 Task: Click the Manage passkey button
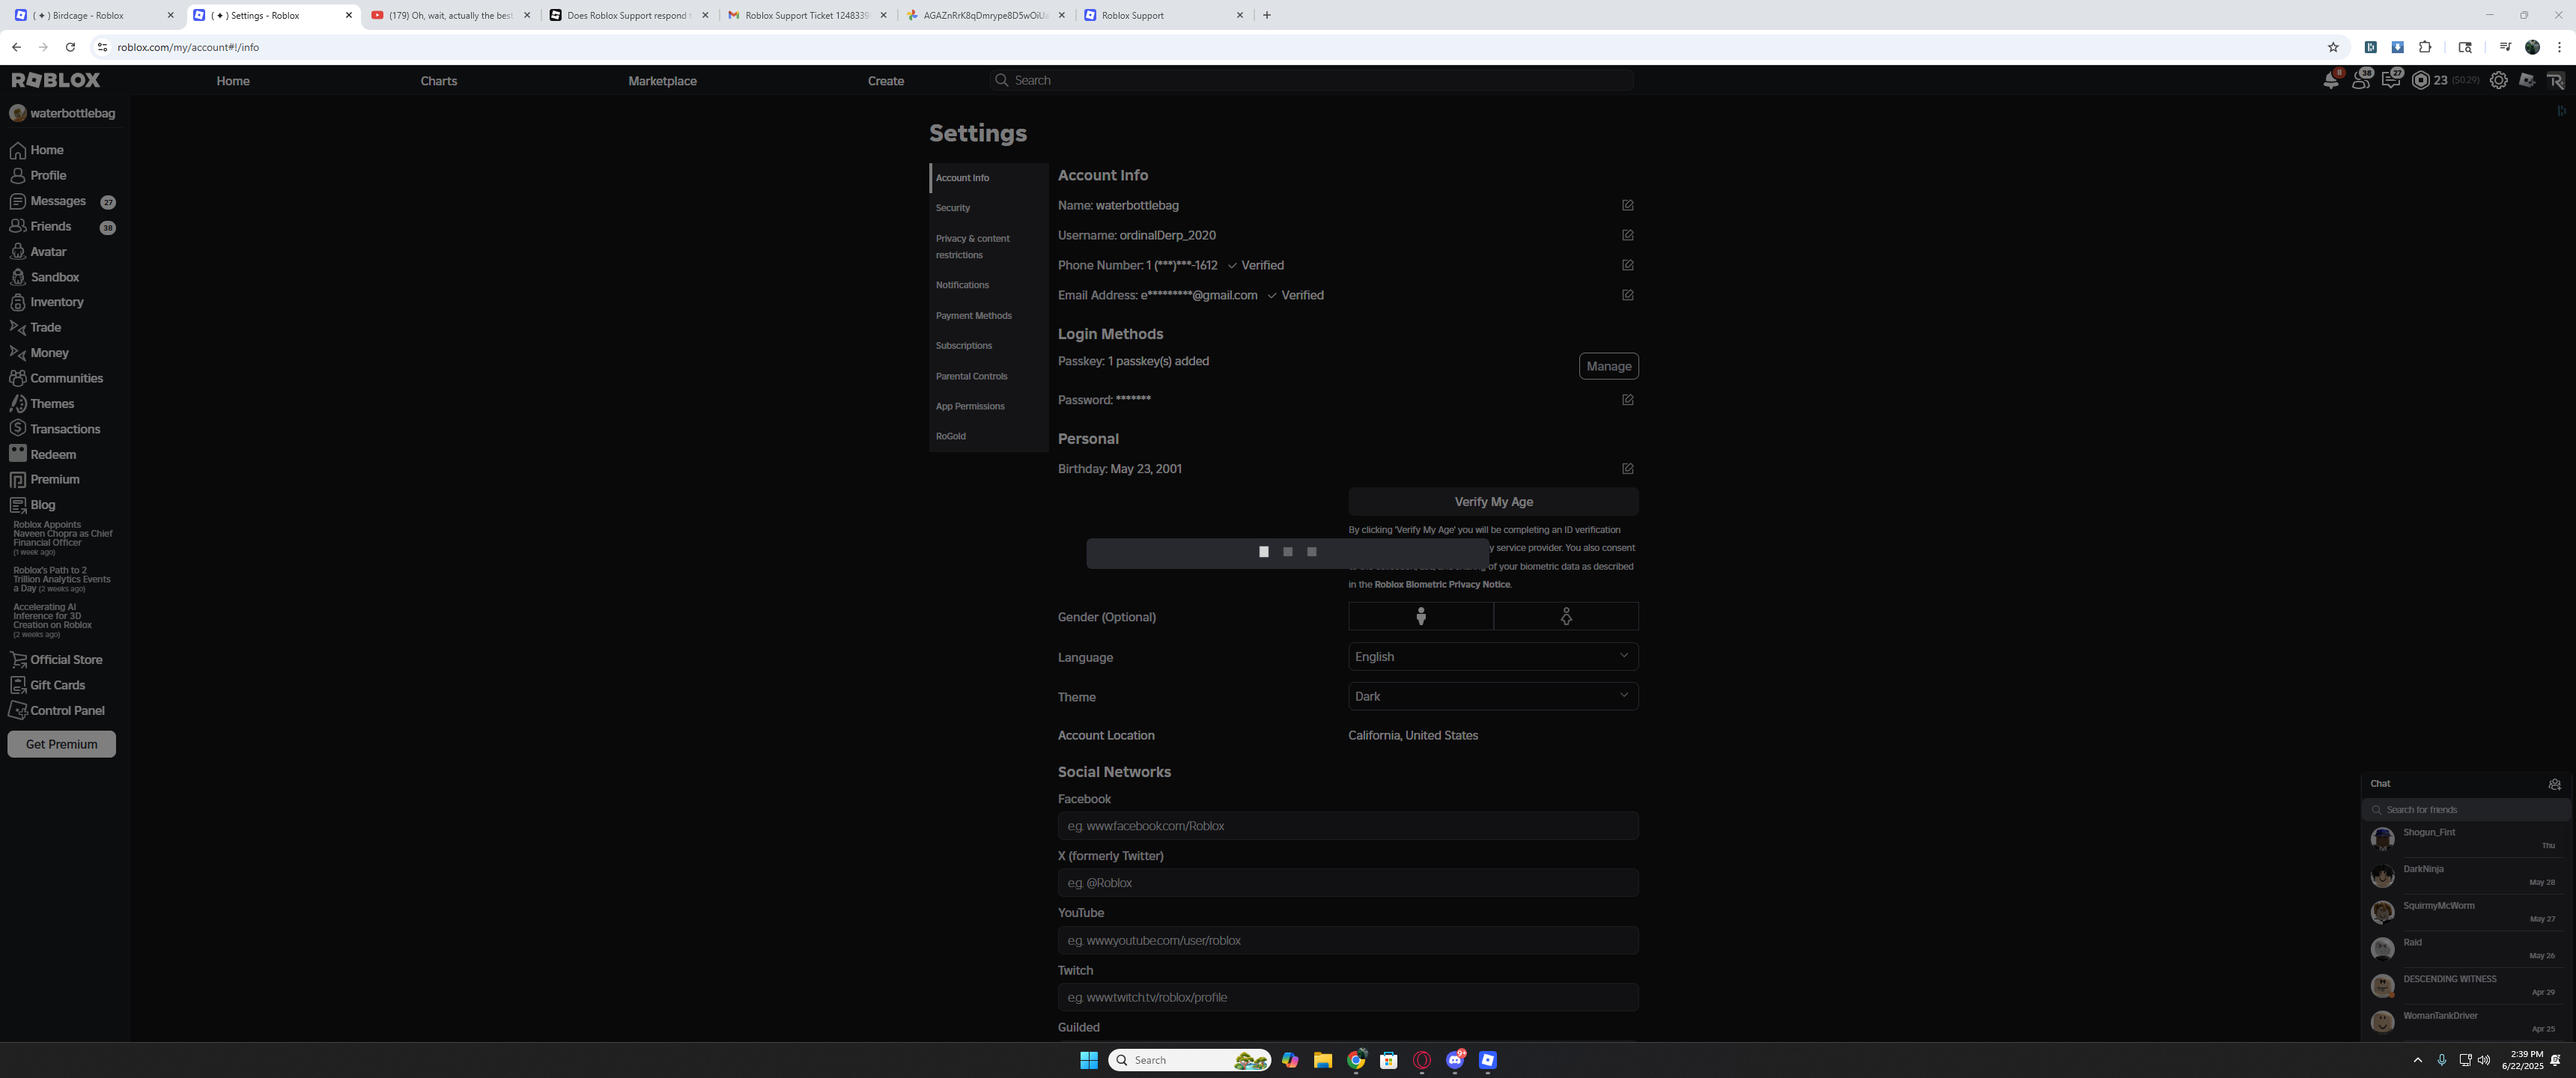tap(1608, 366)
